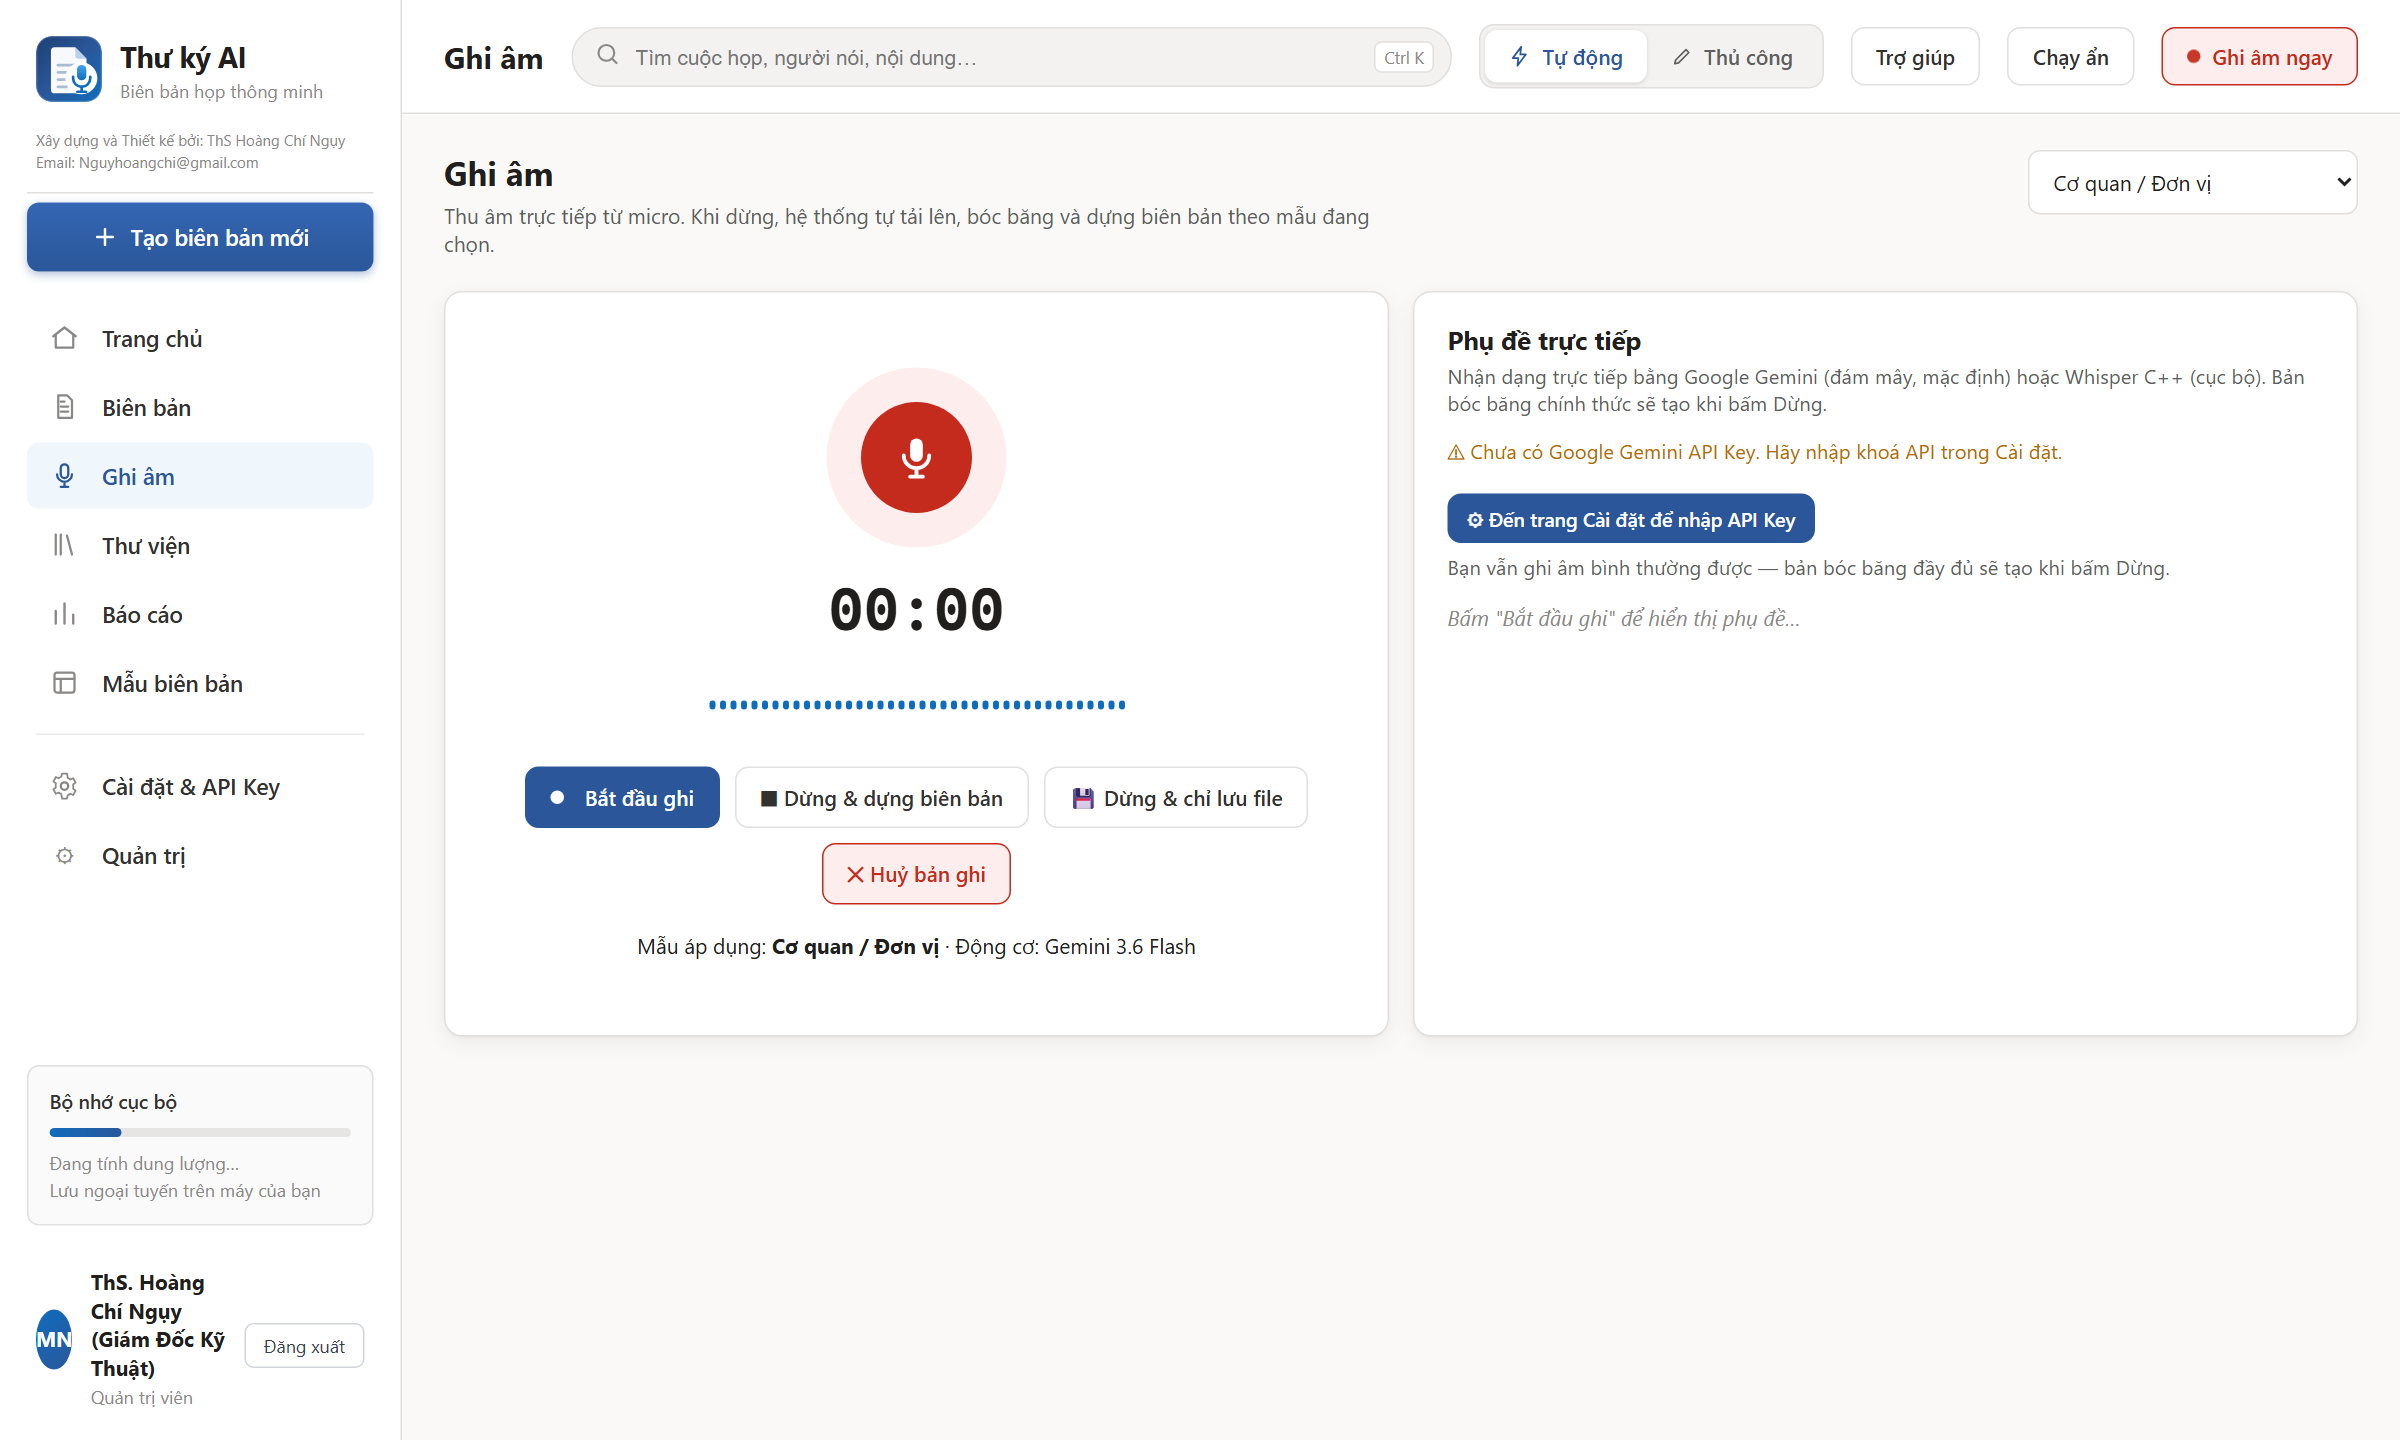2400x1440 pixels.
Task: Click the red dot icon in Ghi âm ngay
Action: 2193,57
